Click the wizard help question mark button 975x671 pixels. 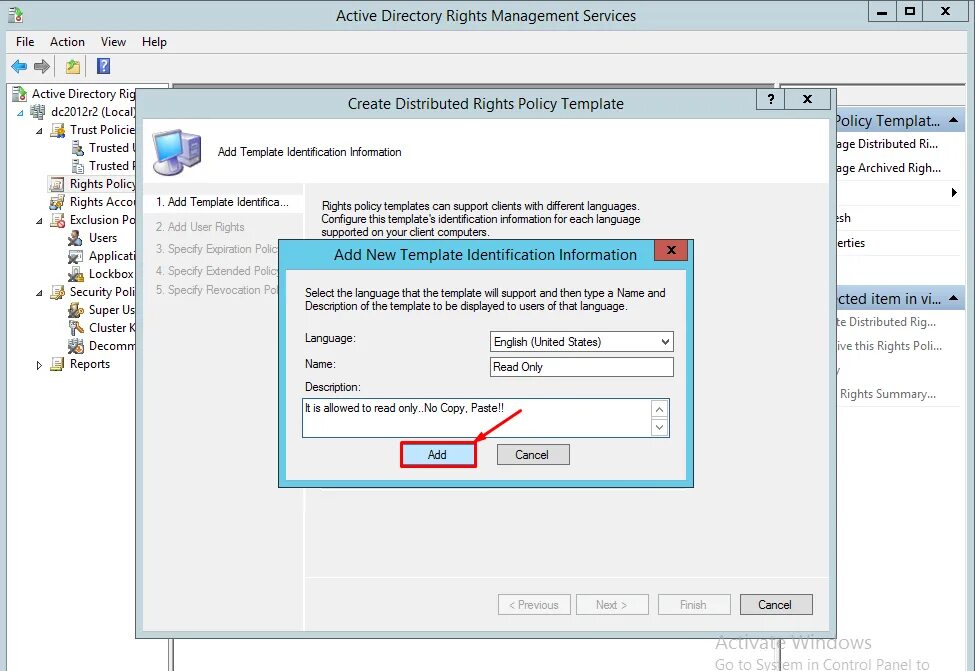click(770, 99)
